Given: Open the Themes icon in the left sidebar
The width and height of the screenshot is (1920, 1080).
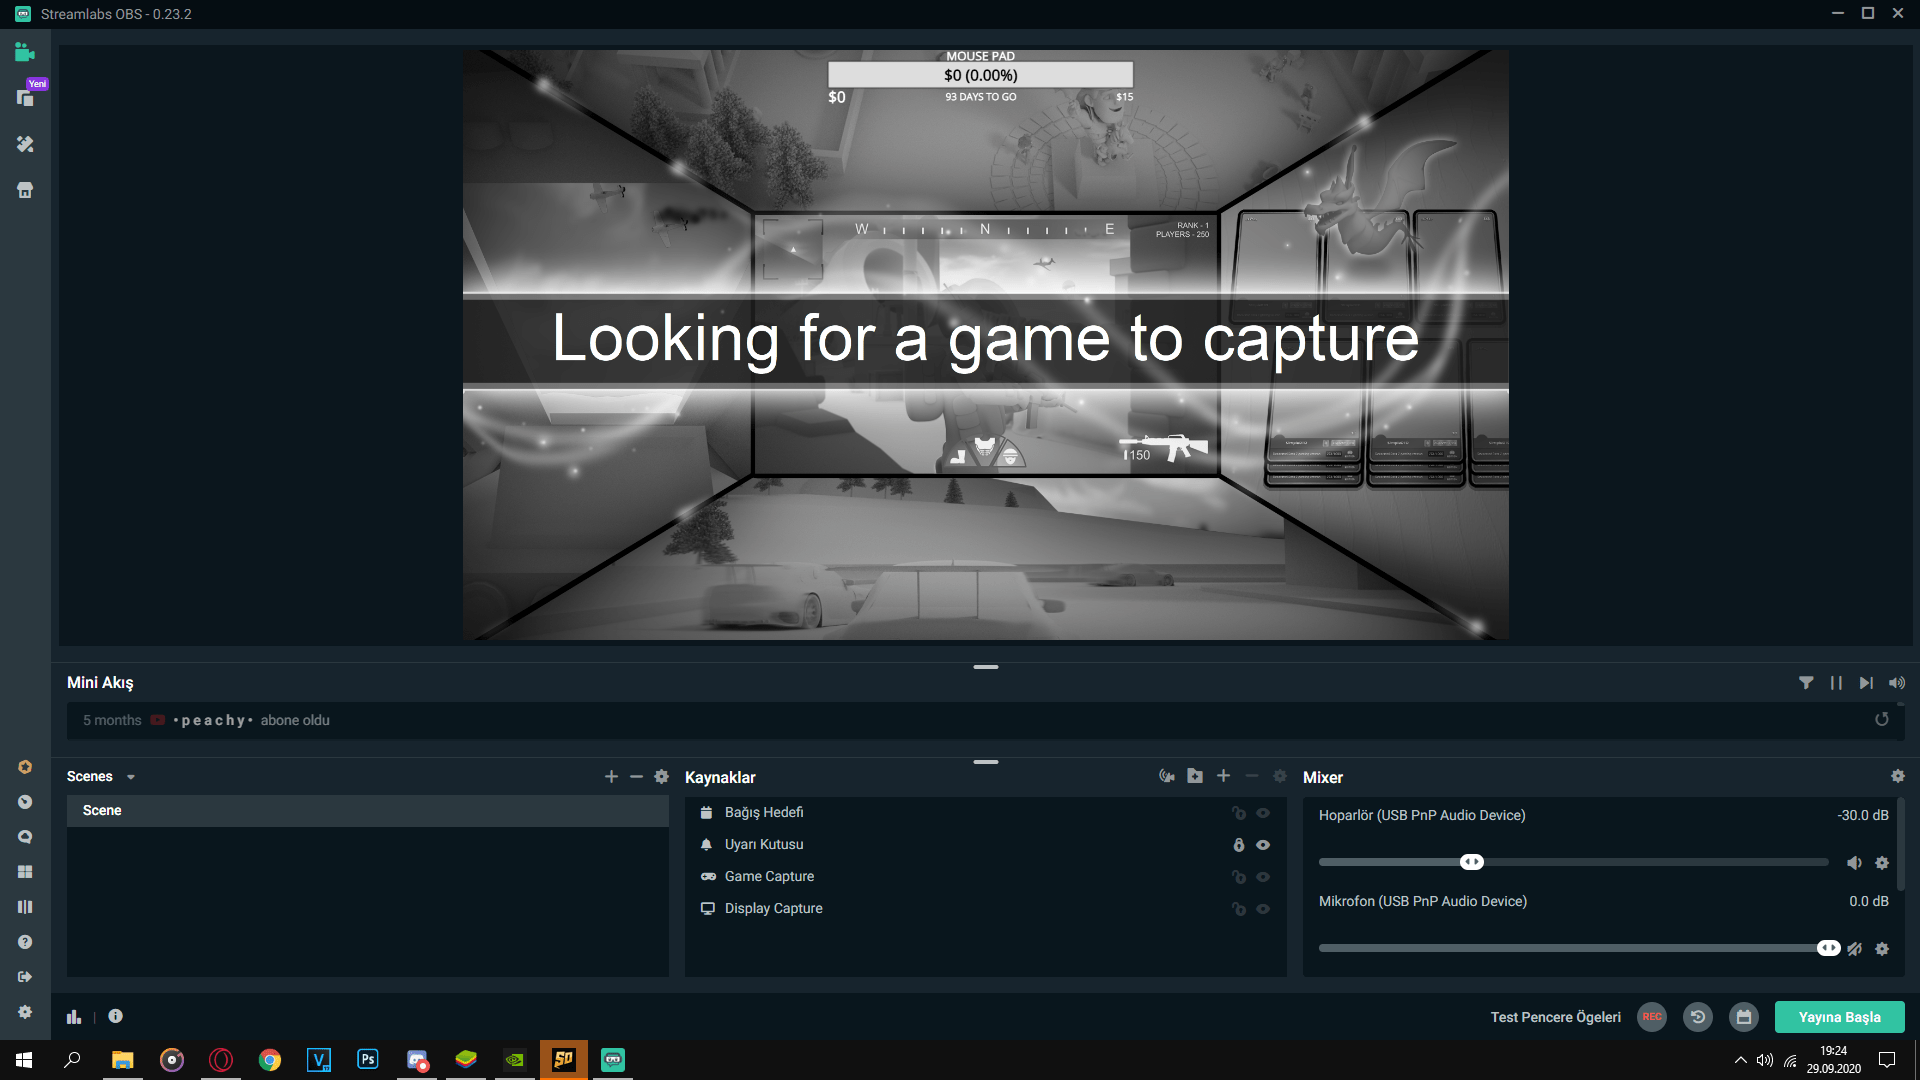Looking at the screenshot, I should 25,144.
